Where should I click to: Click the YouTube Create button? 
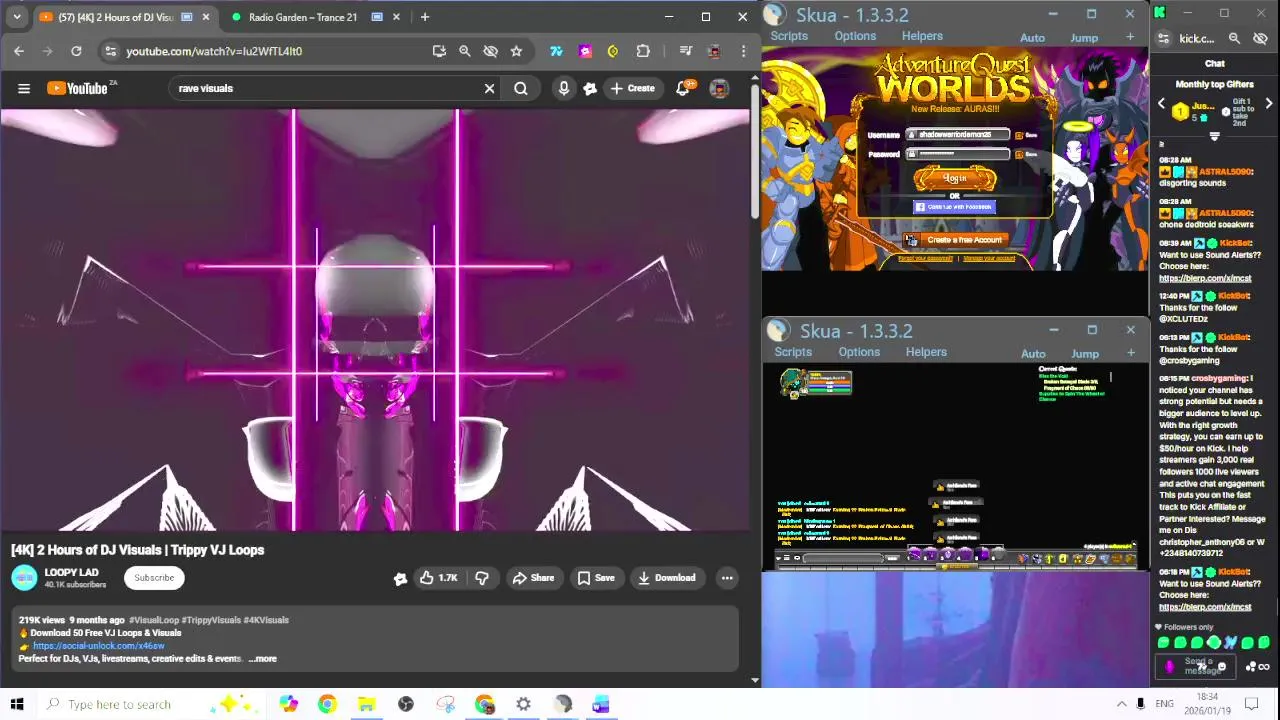point(632,88)
